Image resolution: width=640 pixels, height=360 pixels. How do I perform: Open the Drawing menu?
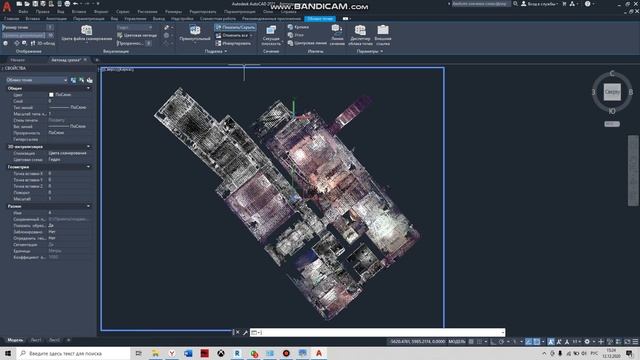click(147, 12)
